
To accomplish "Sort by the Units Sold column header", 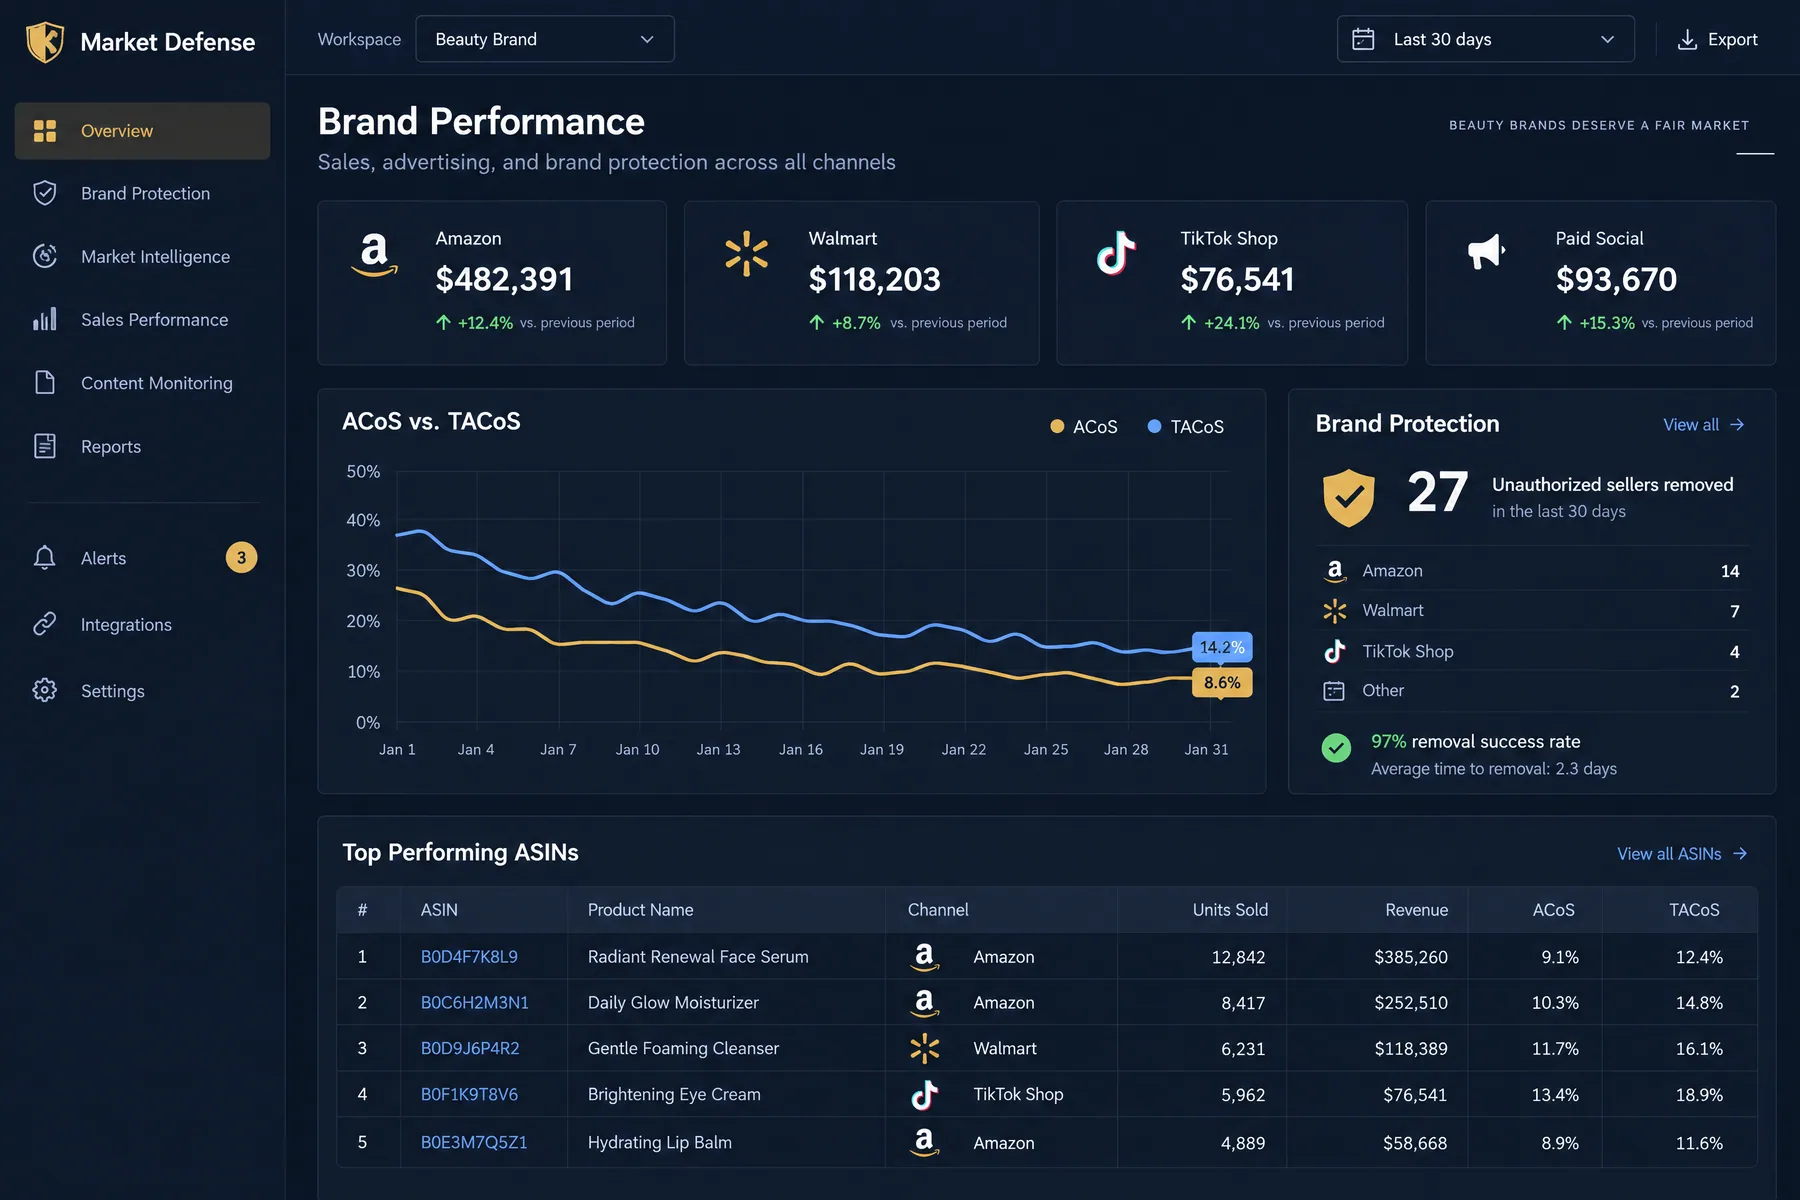I will tap(1230, 909).
